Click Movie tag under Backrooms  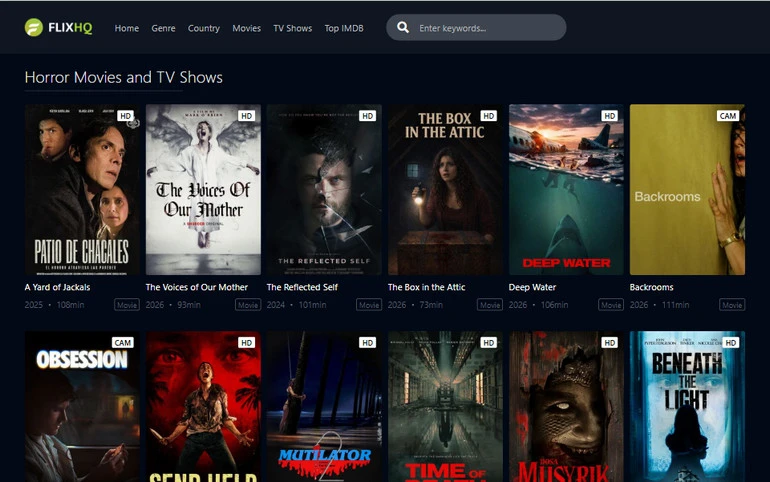732,305
